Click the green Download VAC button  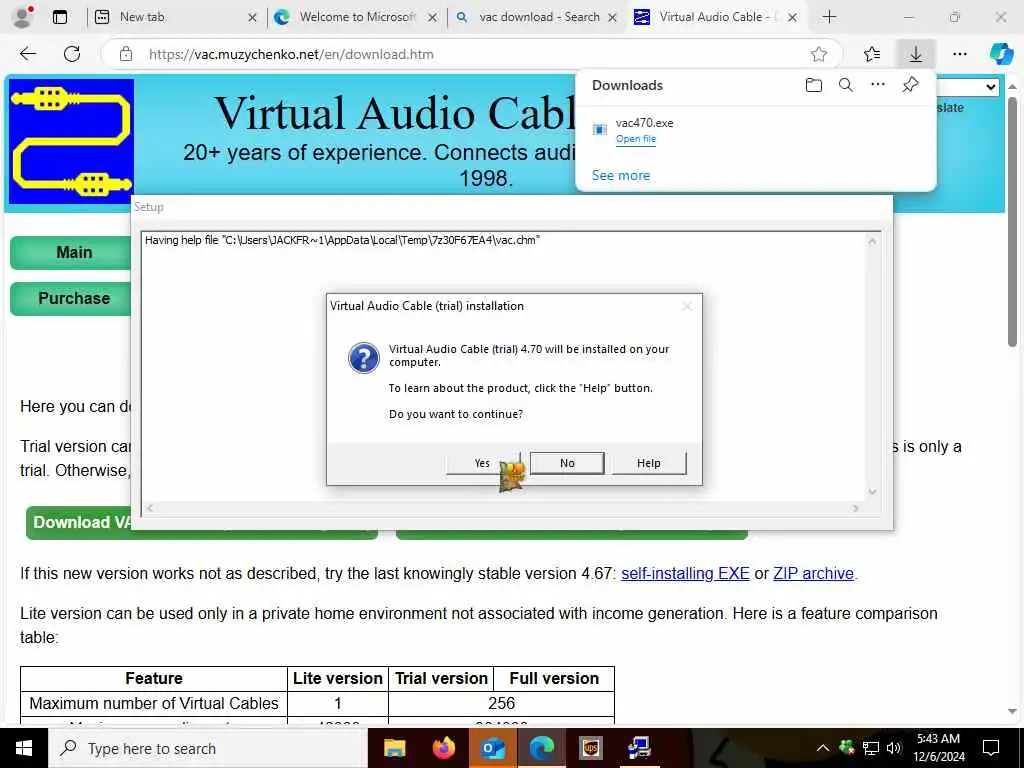pos(78,522)
